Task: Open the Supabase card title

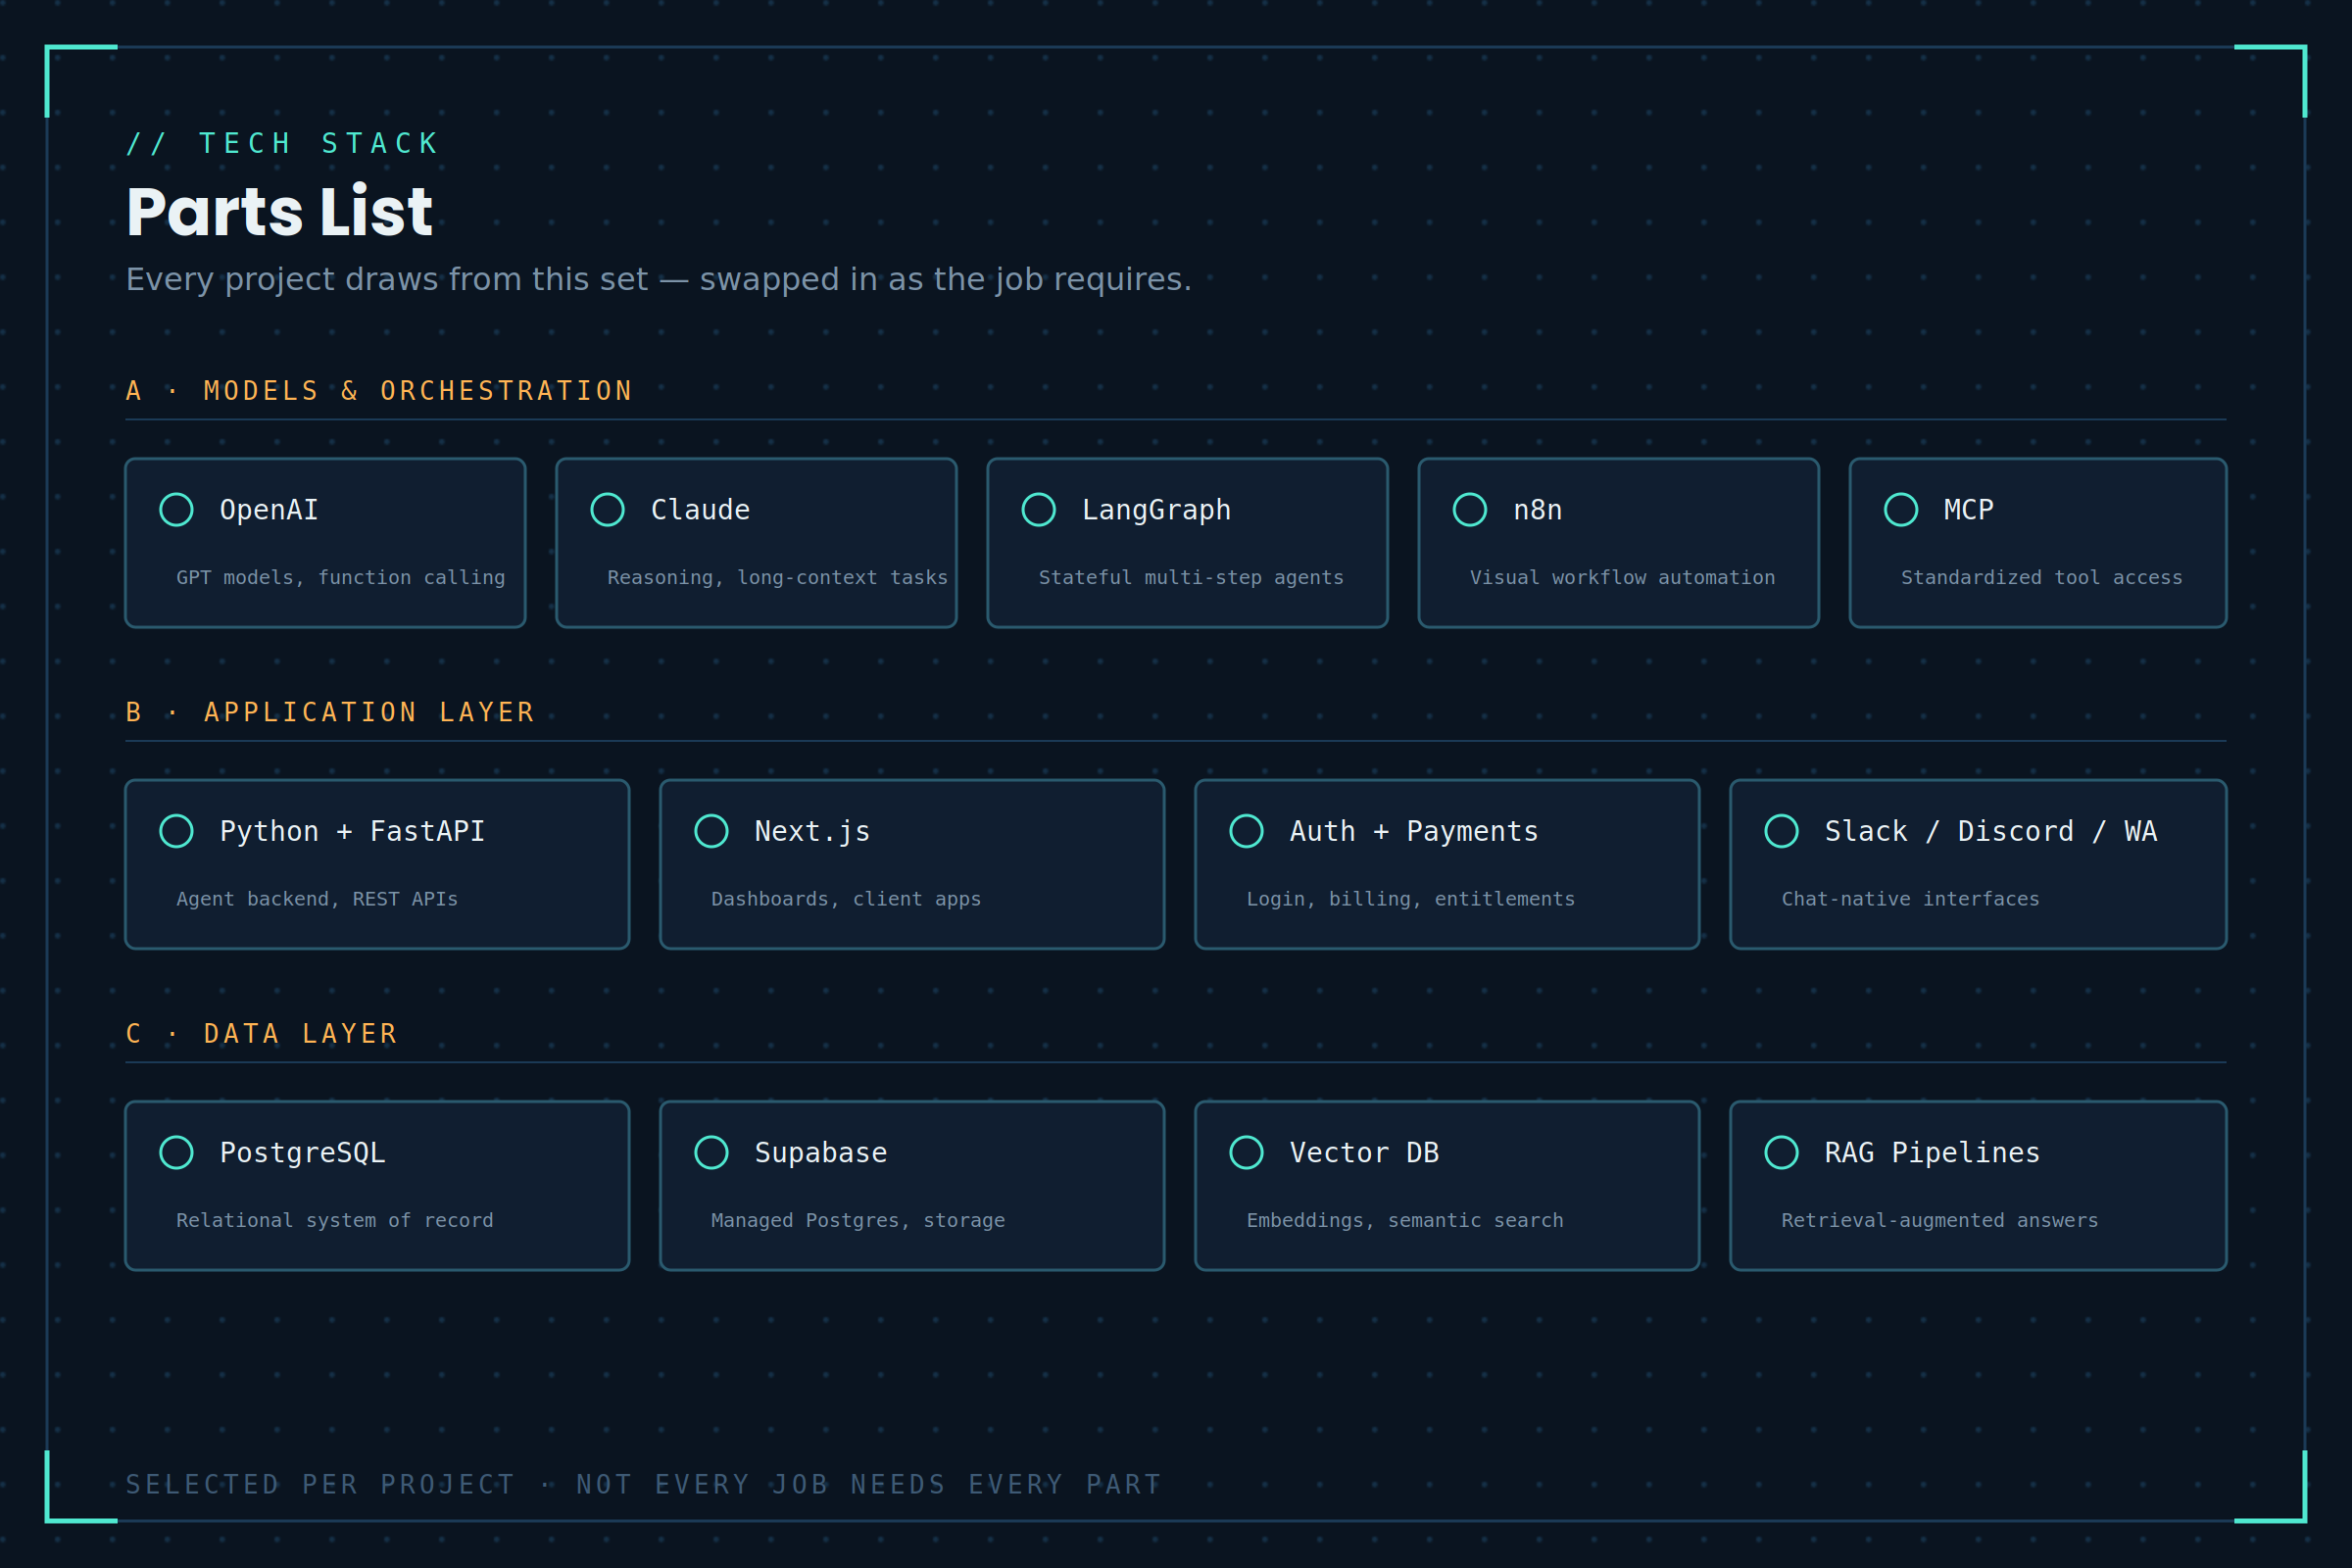Action: [821, 1153]
